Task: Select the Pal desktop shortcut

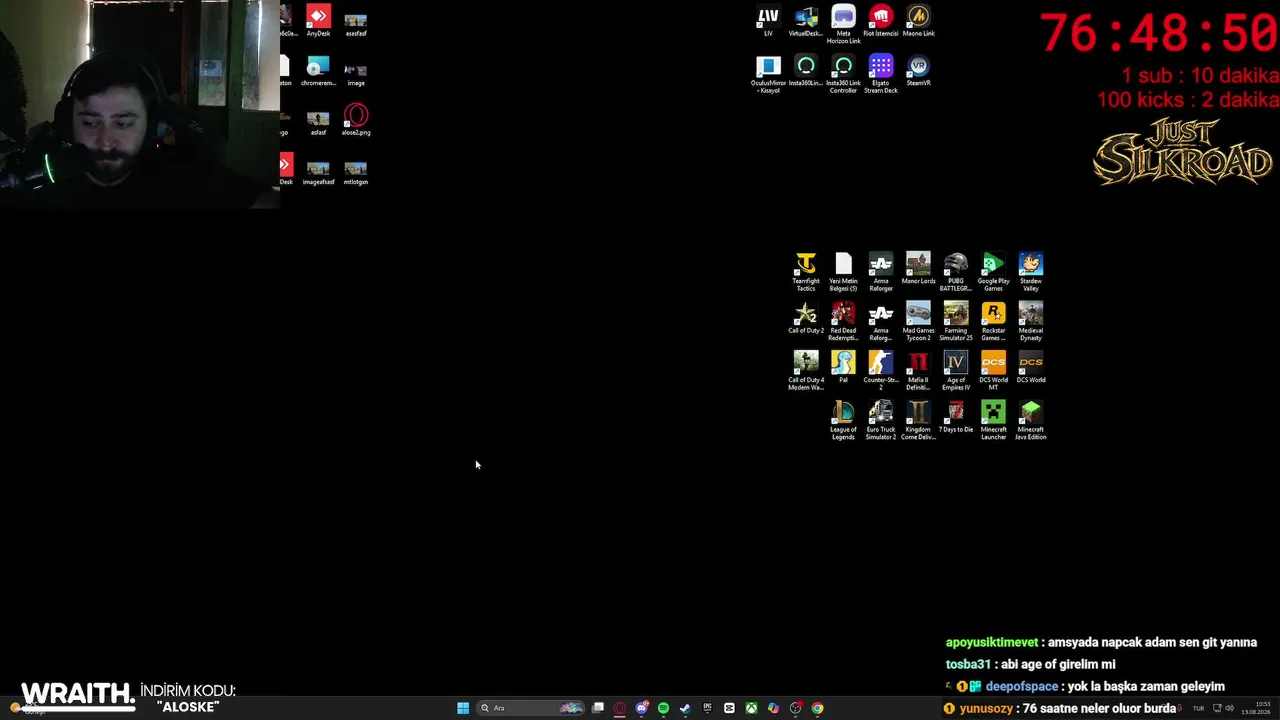Action: (843, 367)
